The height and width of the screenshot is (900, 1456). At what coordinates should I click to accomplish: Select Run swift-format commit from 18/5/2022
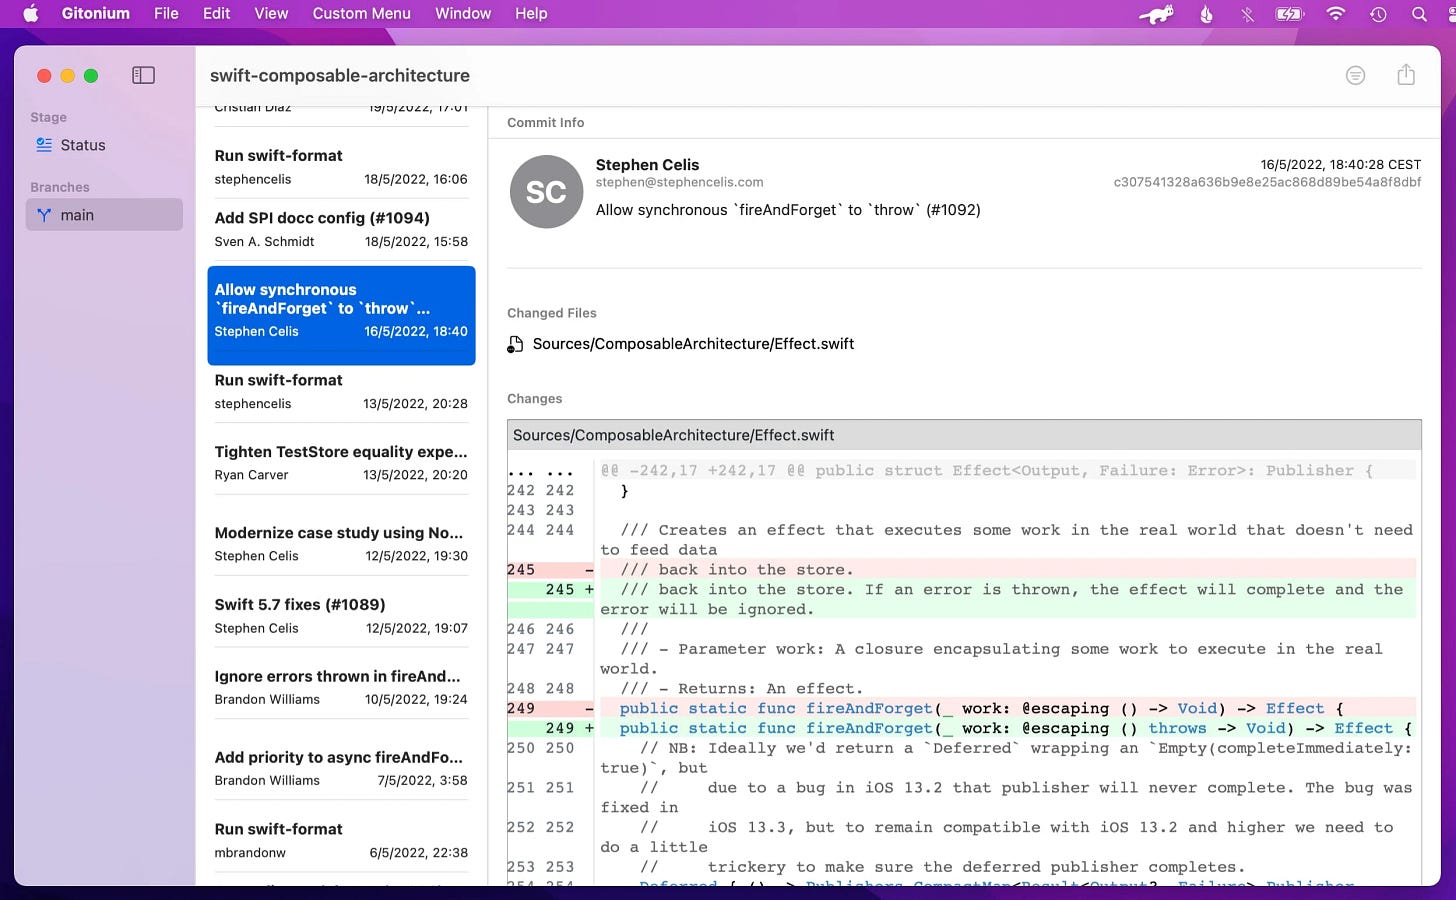pos(341,167)
